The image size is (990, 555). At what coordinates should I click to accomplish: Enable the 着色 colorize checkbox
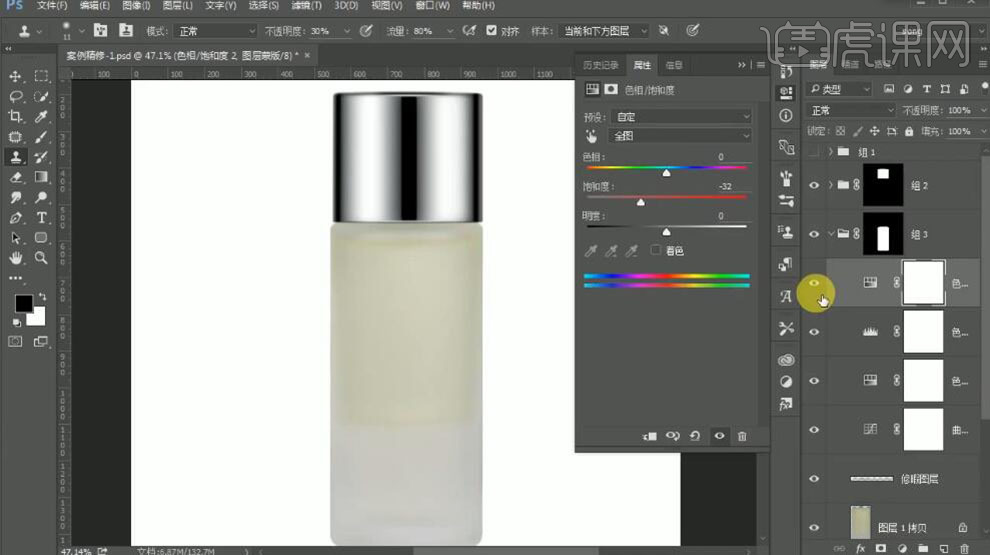coord(655,250)
